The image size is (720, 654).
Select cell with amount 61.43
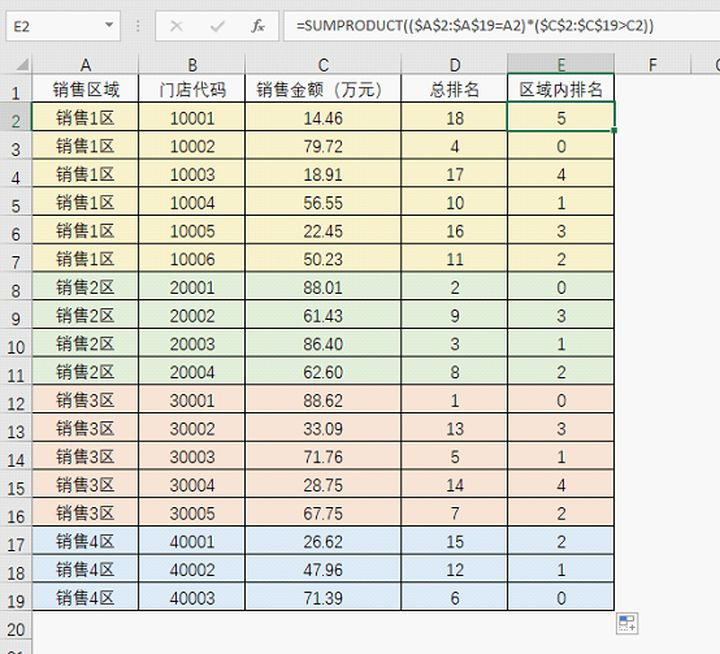coord(323,316)
